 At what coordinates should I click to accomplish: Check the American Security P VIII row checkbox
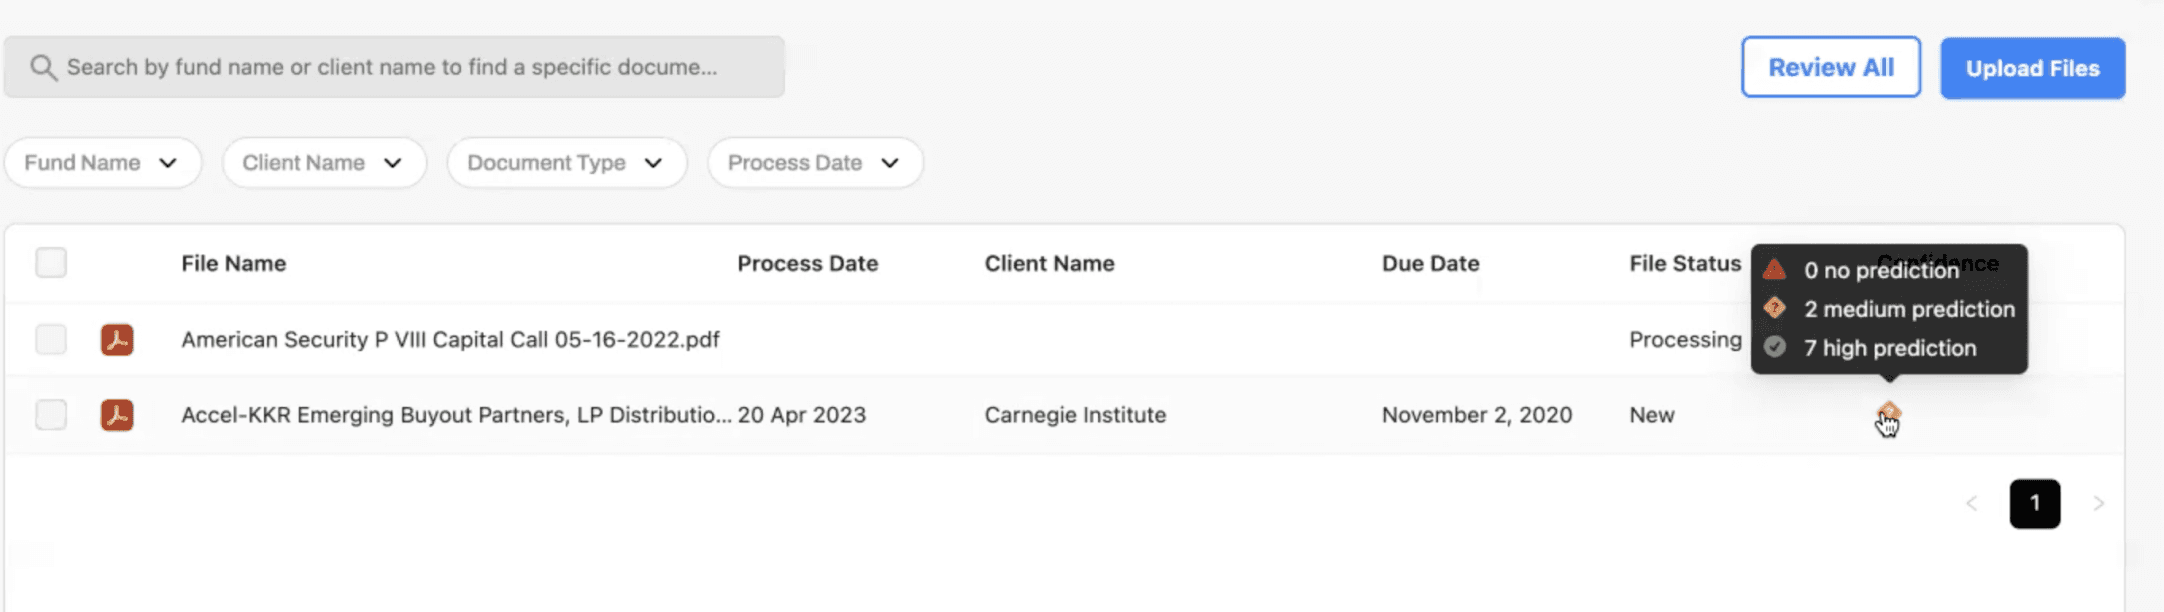point(51,339)
